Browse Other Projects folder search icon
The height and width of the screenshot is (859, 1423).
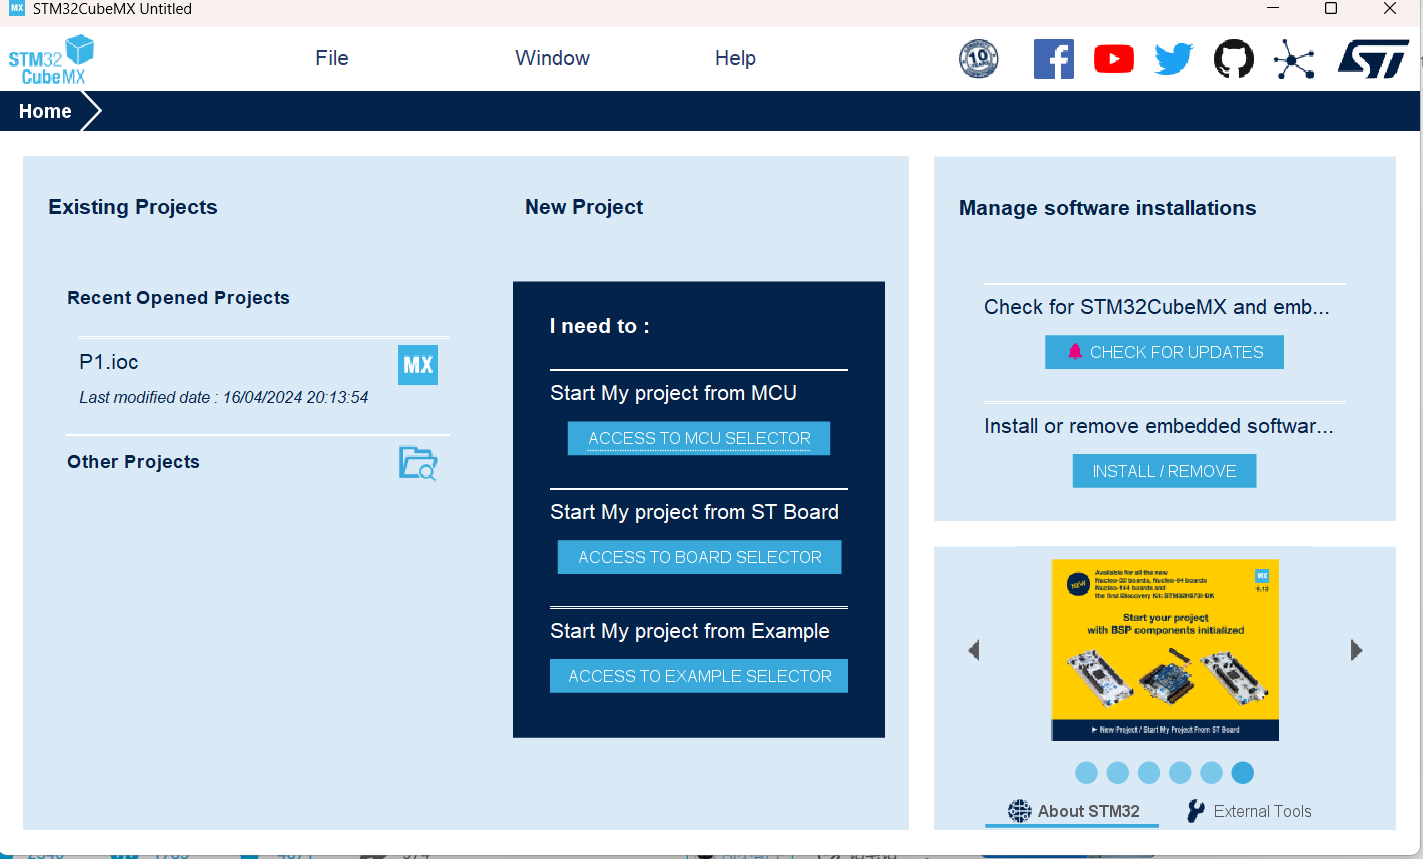coord(418,463)
